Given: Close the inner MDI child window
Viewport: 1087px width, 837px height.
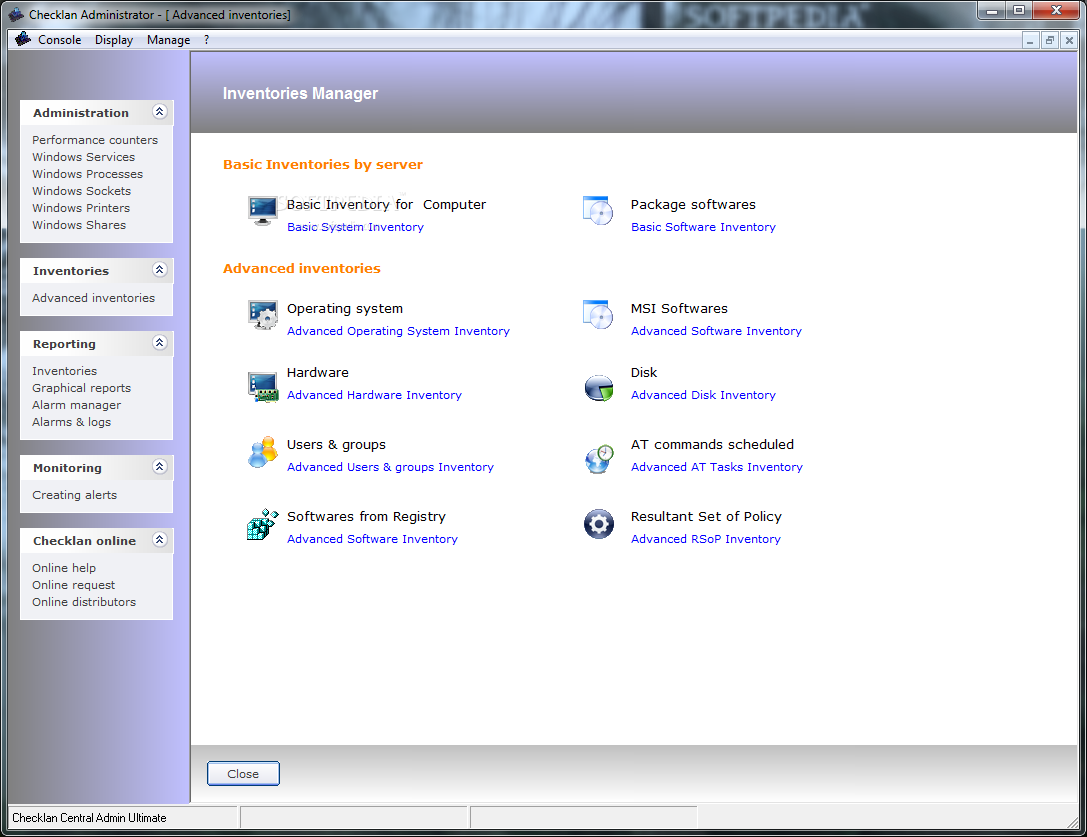Looking at the screenshot, I should [x=1069, y=40].
